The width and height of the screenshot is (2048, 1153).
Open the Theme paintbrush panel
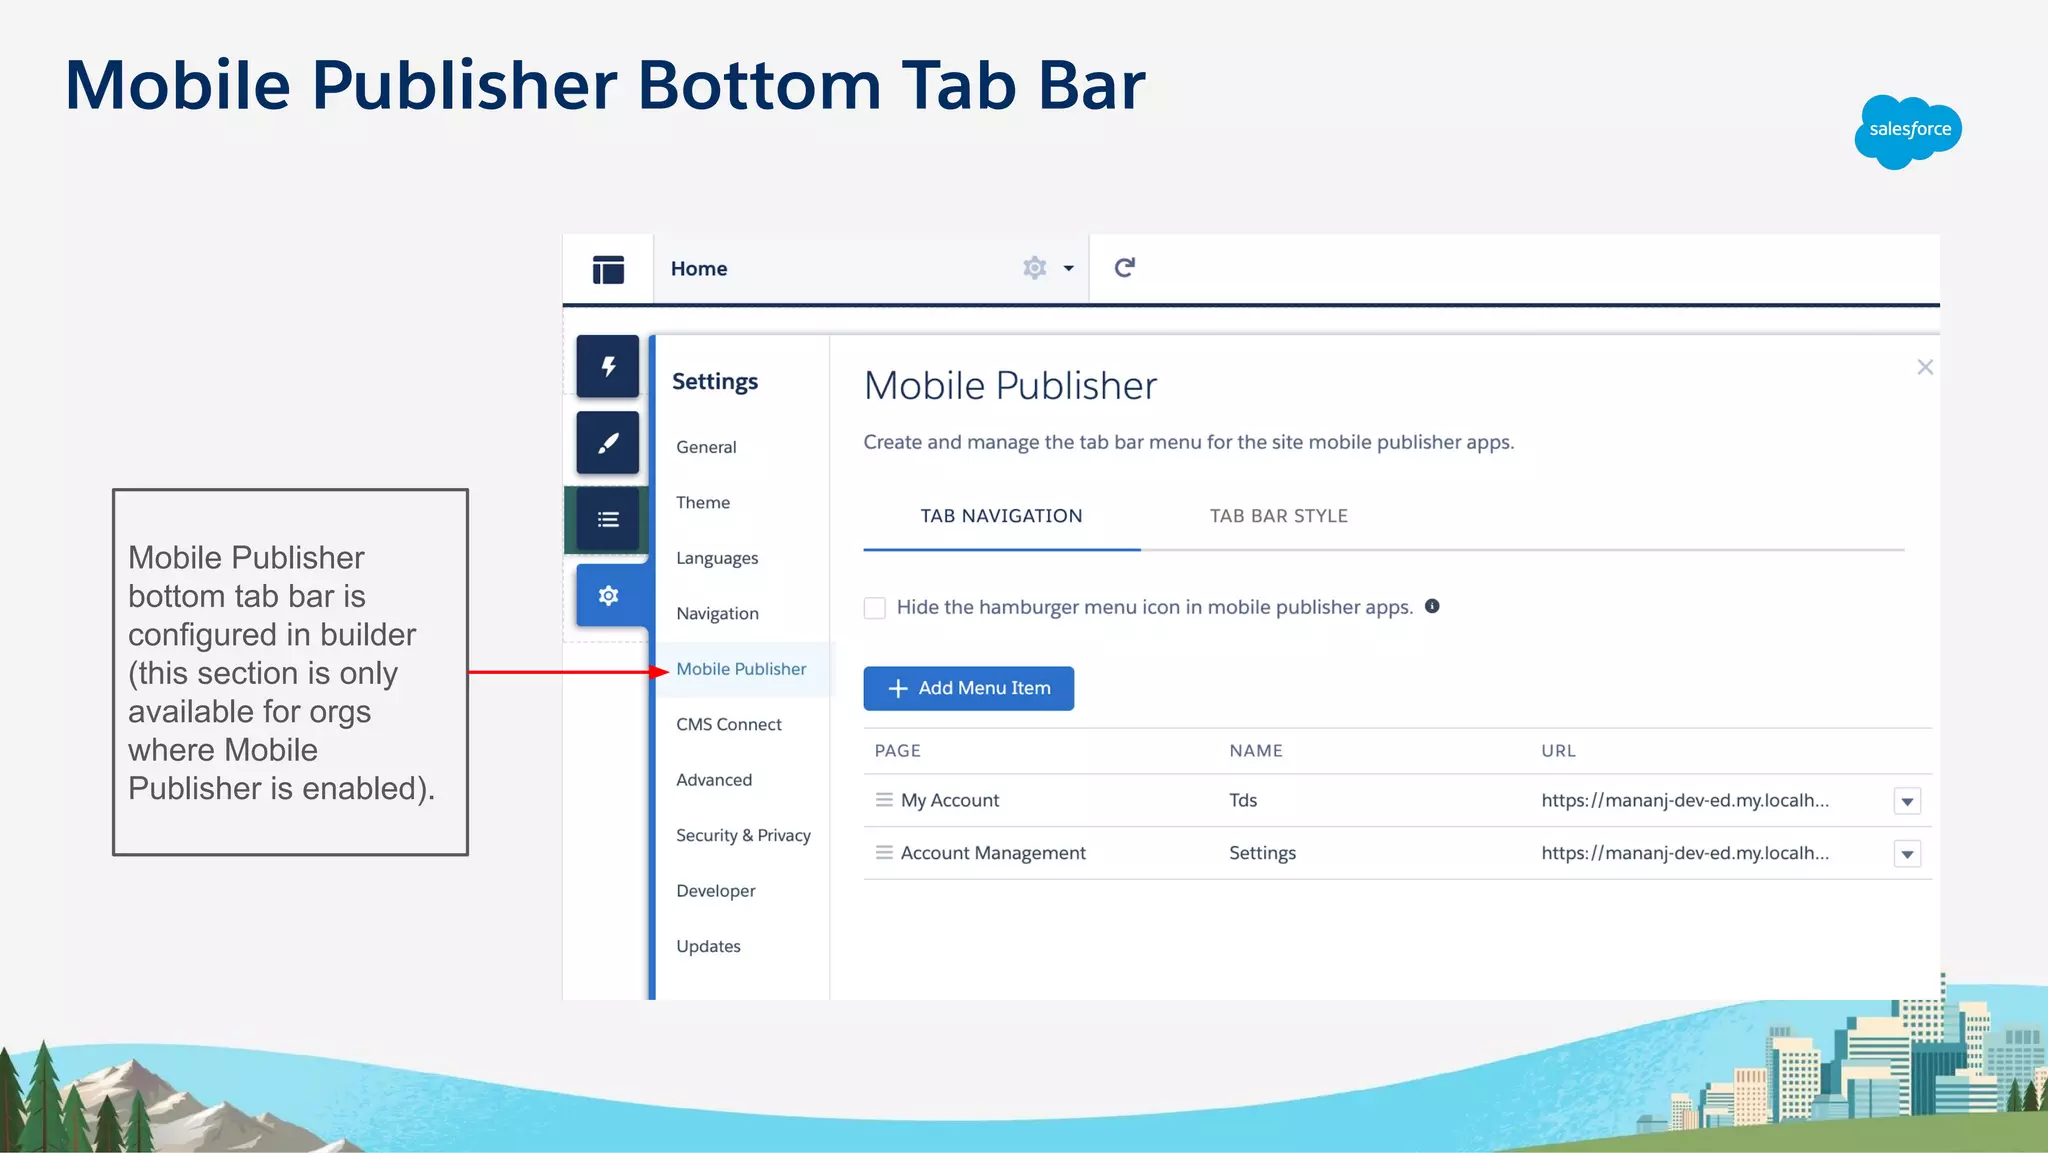pyautogui.click(x=607, y=442)
